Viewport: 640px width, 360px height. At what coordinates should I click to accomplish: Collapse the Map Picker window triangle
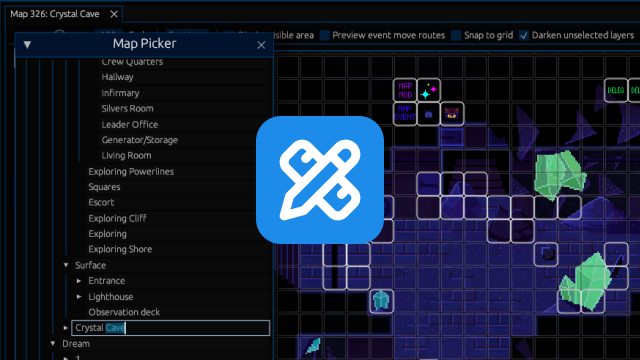click(27, 44)
